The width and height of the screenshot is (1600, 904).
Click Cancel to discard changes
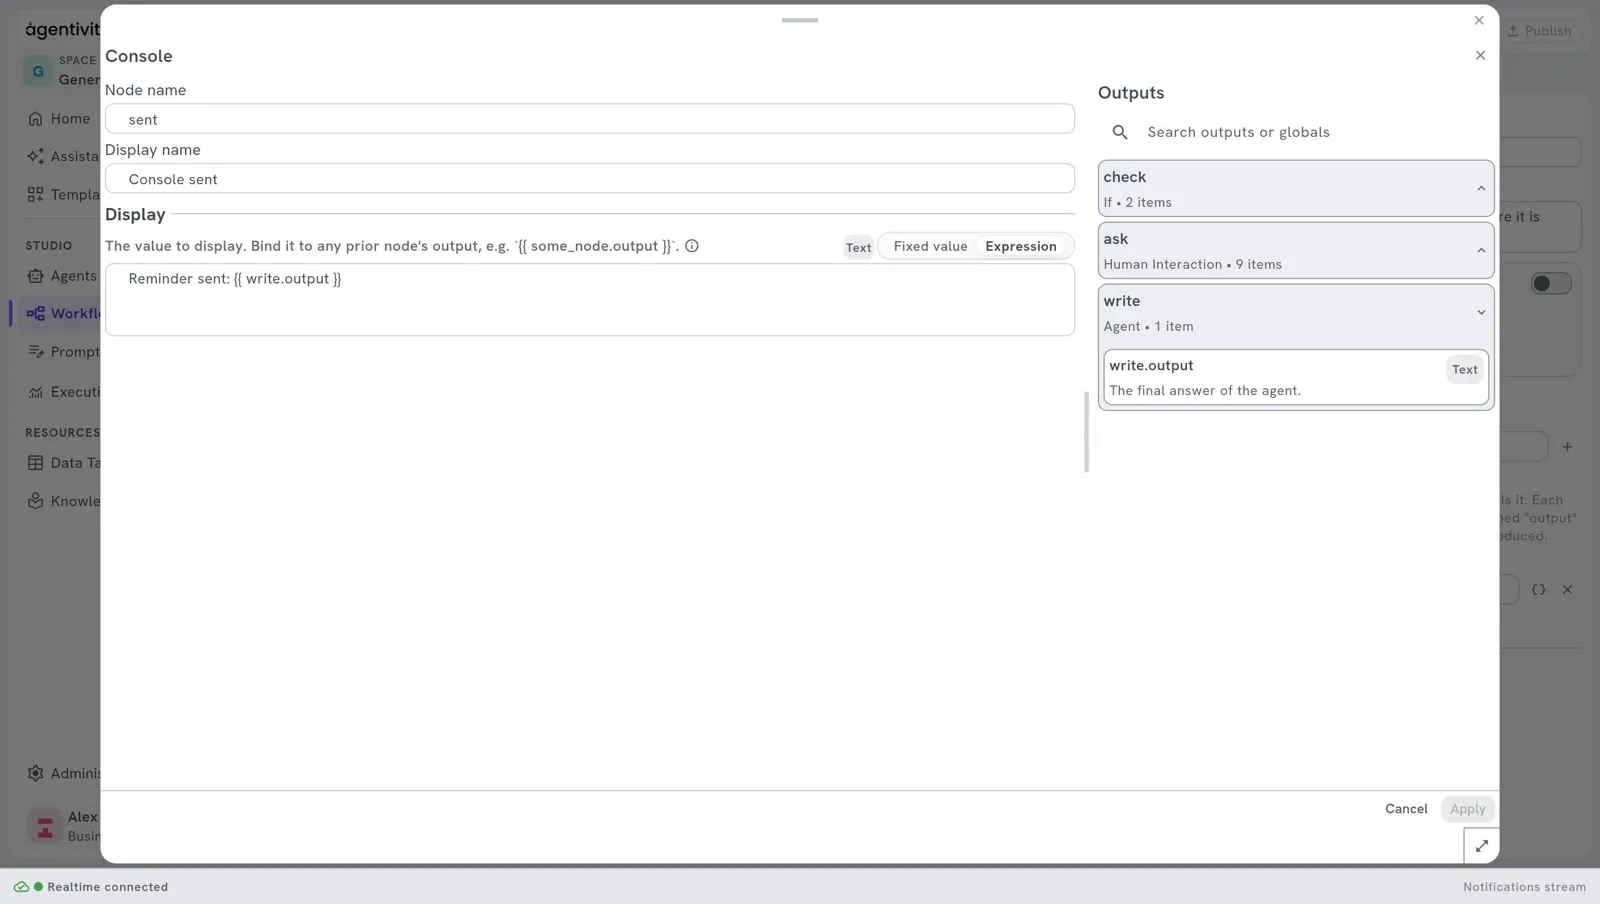[x=1406, y=809]
